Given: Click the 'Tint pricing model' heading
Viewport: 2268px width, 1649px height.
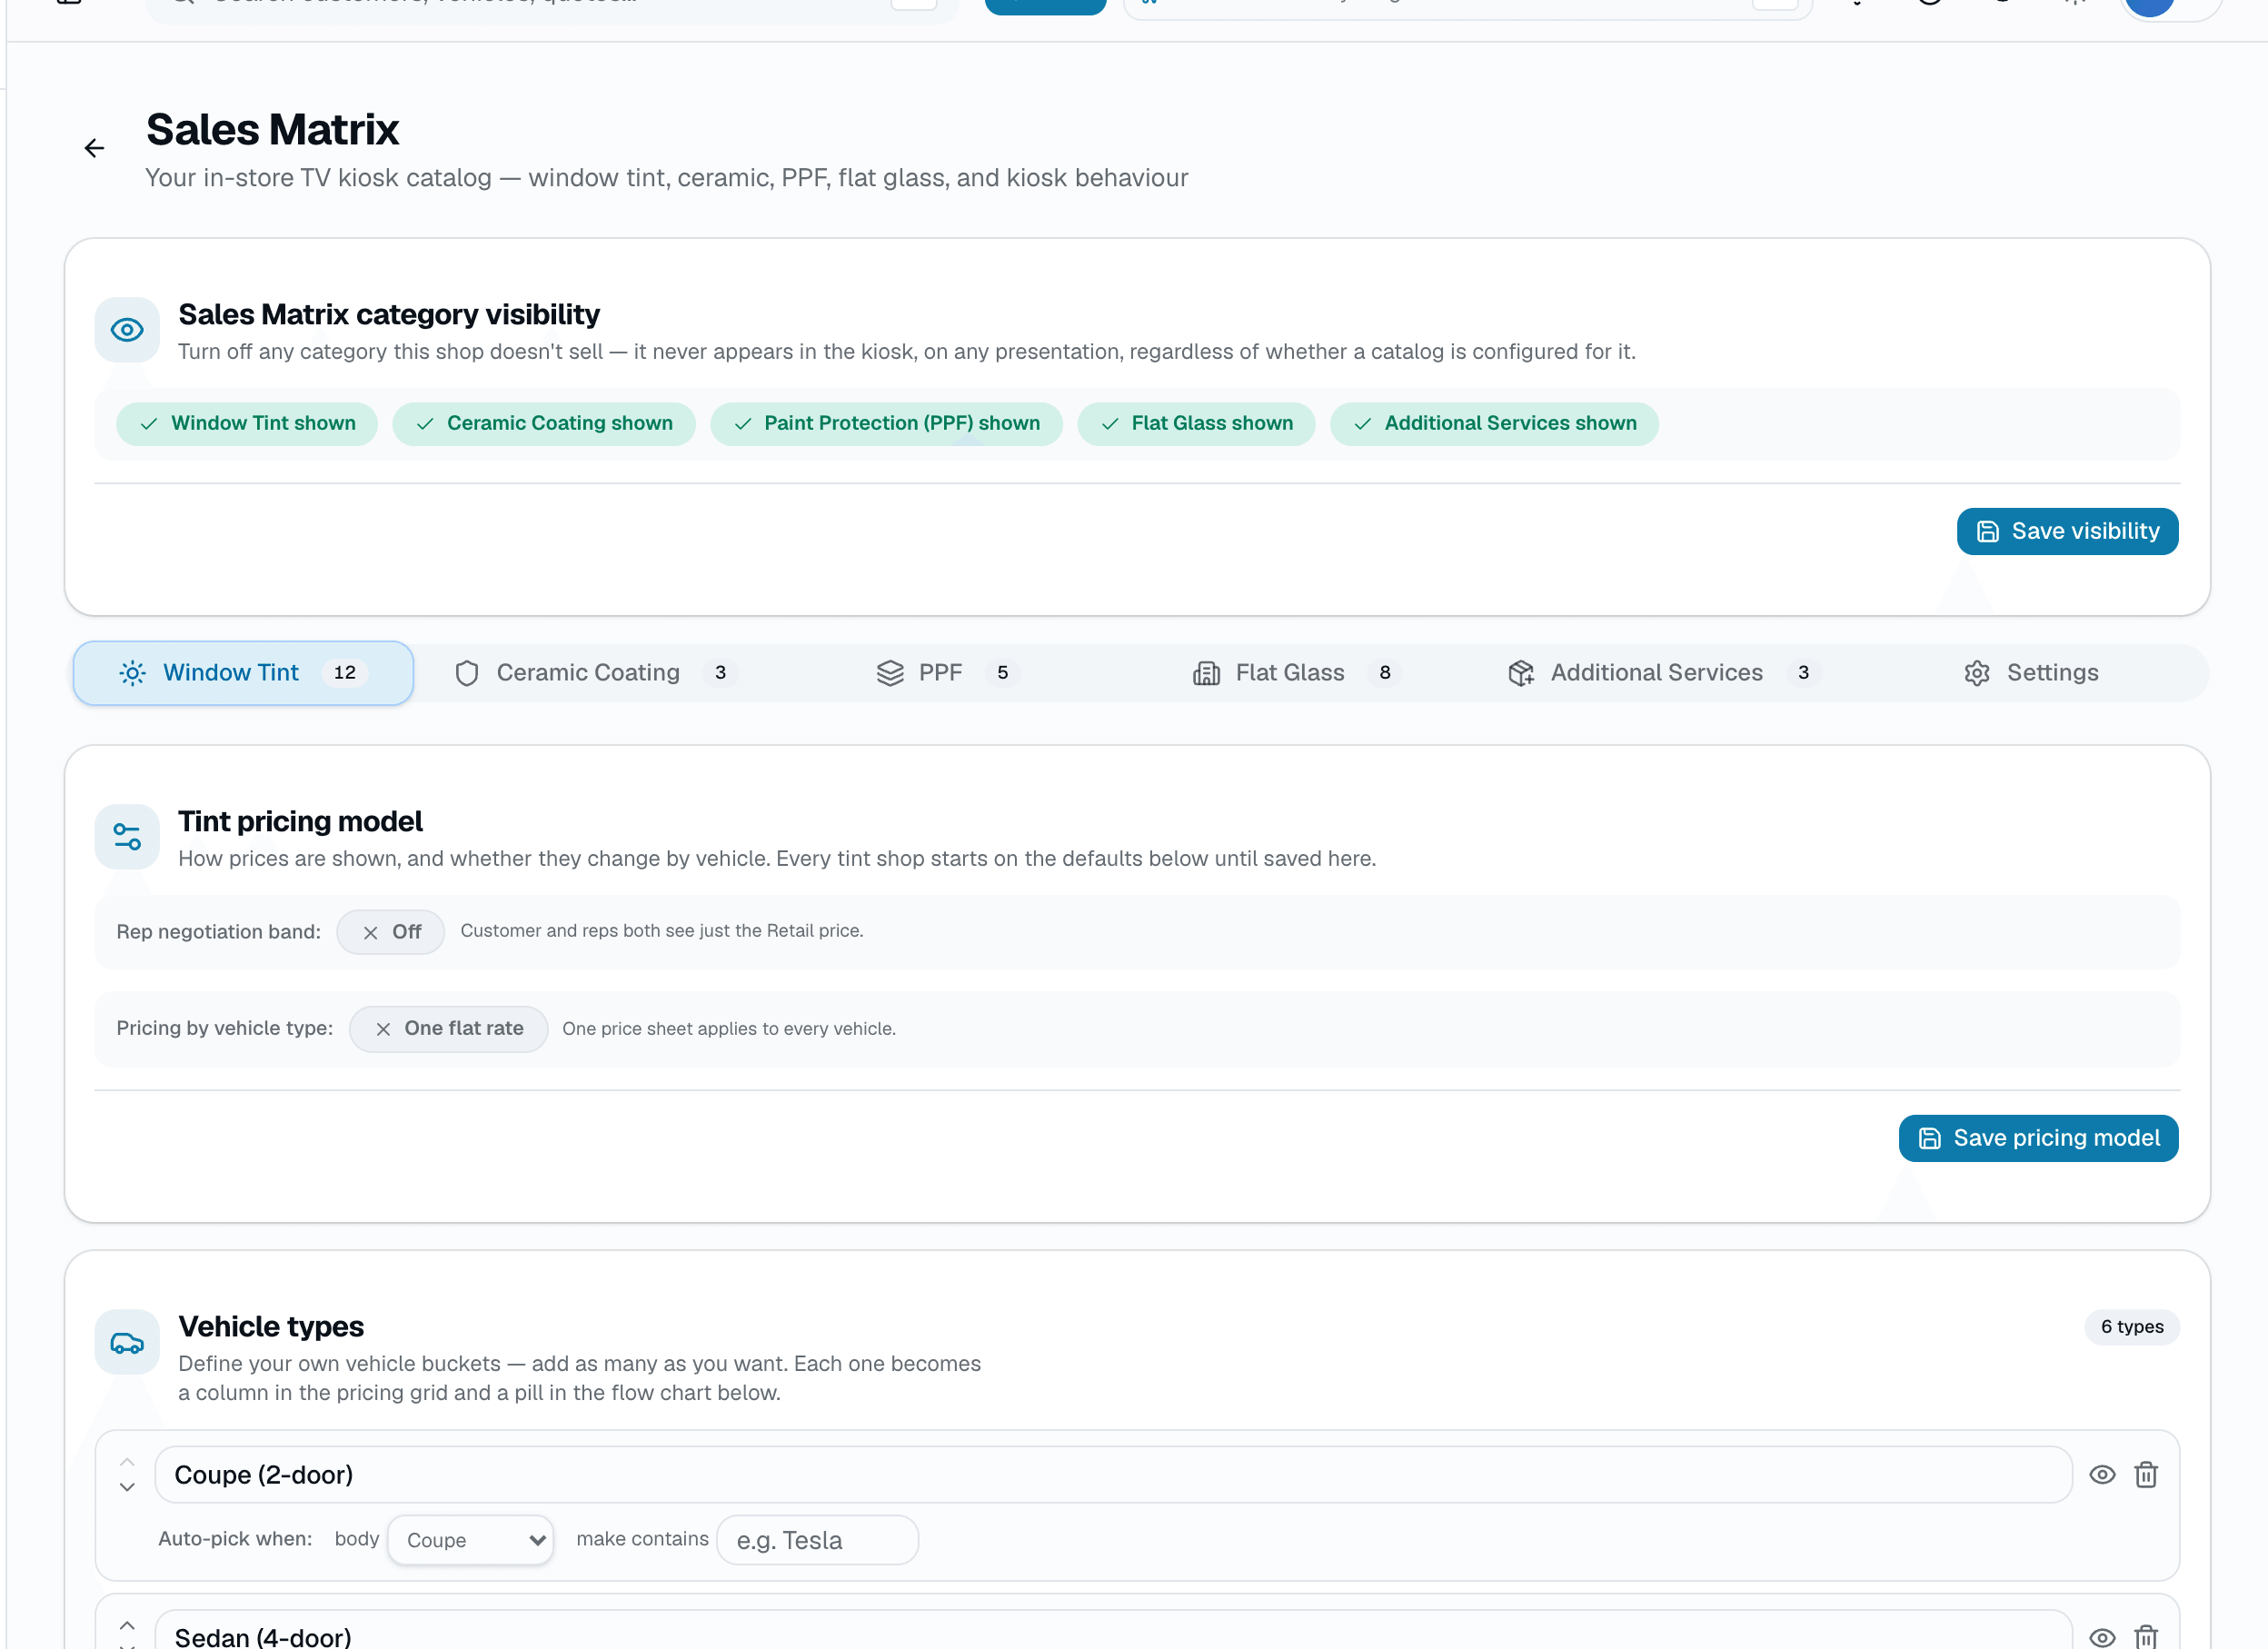Looking at the screenshot, I should point(300,822).
